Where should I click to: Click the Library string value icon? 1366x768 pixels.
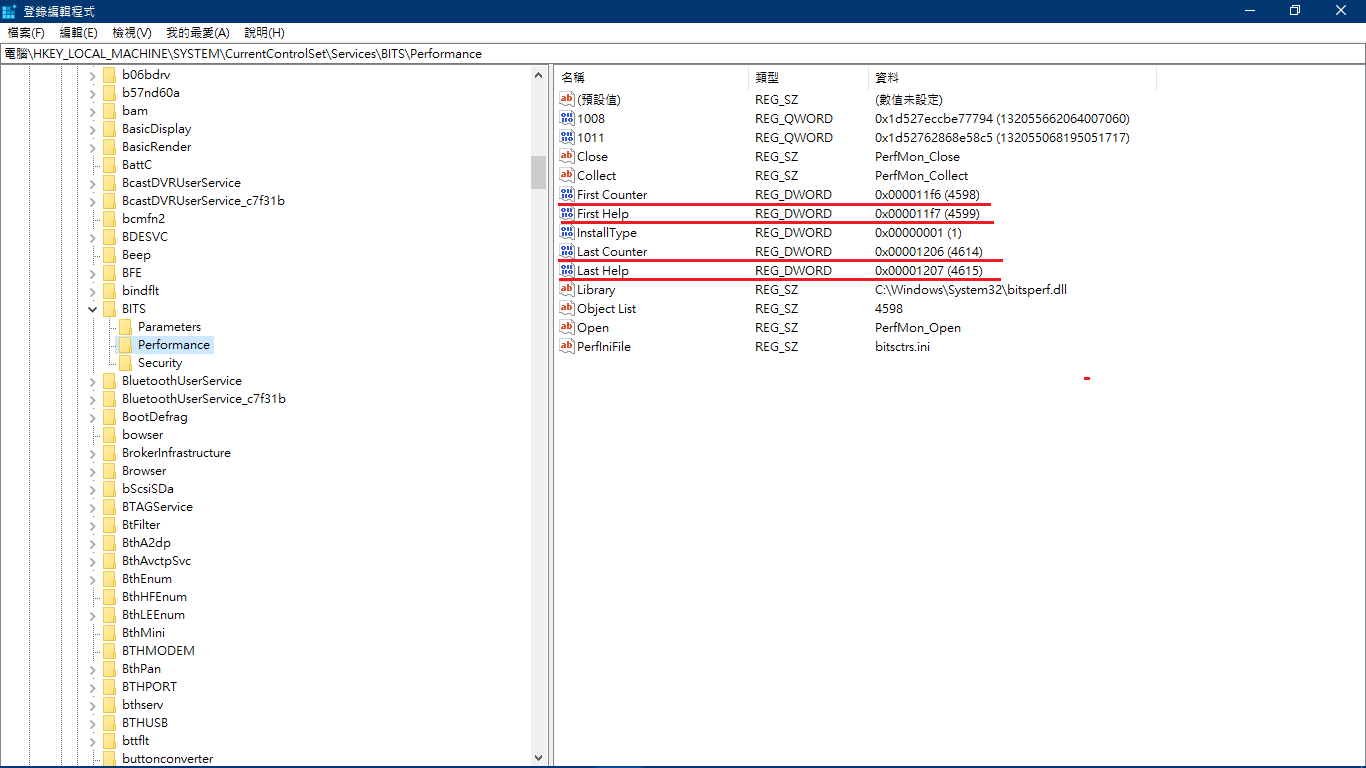[x=567, y=289]
